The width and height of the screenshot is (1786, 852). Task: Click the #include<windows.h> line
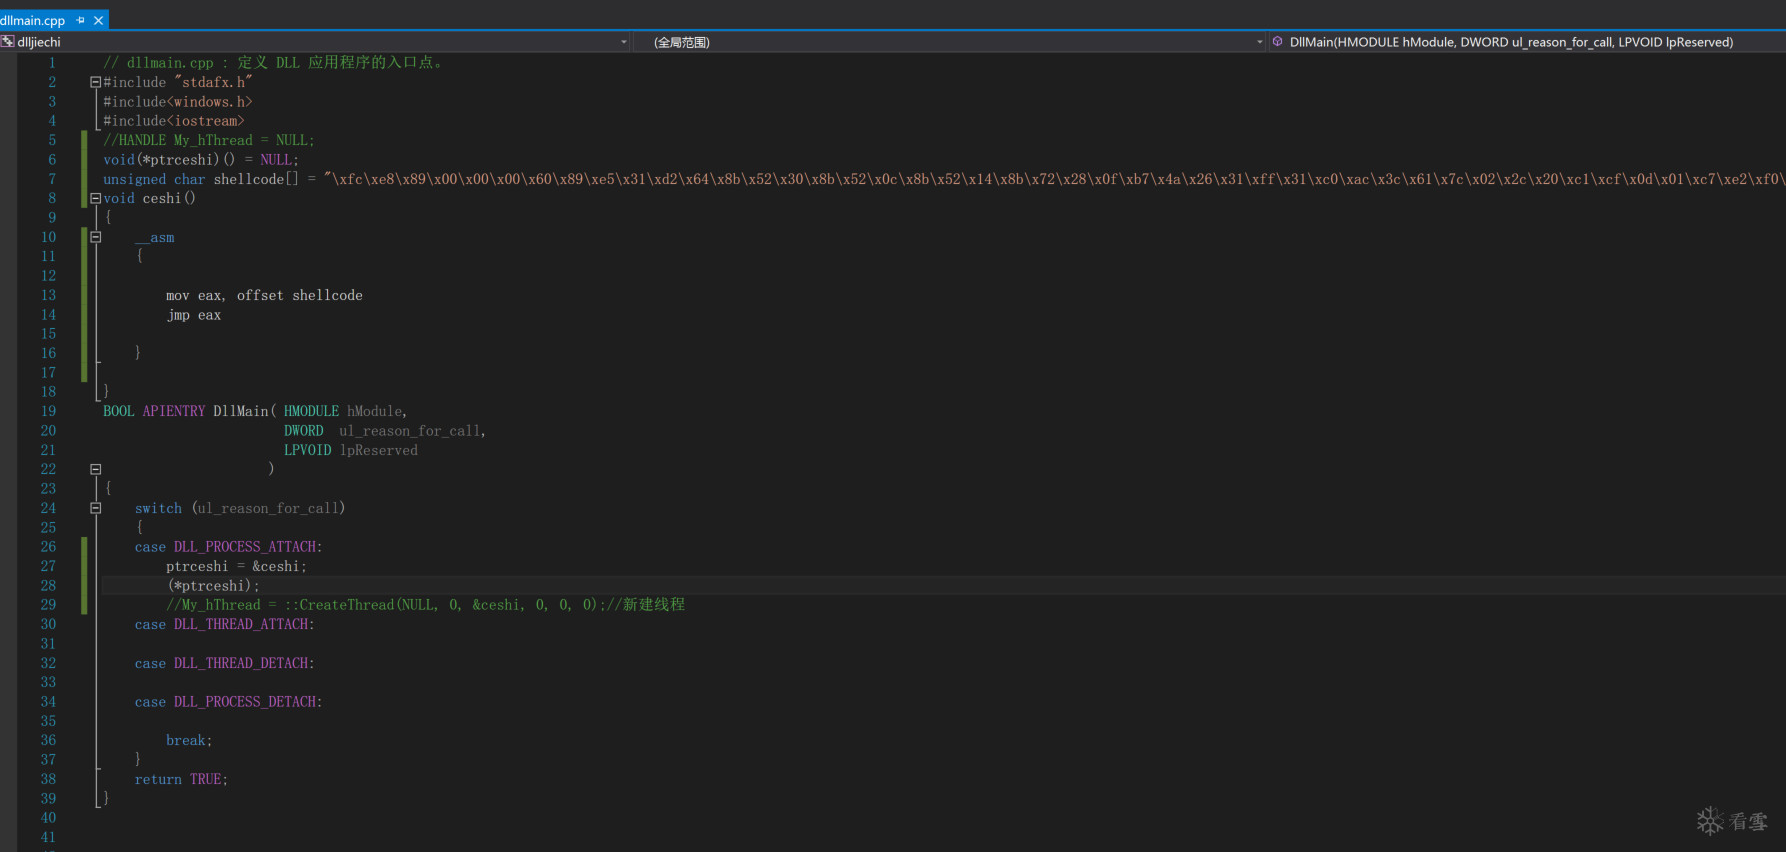point(178,102)
